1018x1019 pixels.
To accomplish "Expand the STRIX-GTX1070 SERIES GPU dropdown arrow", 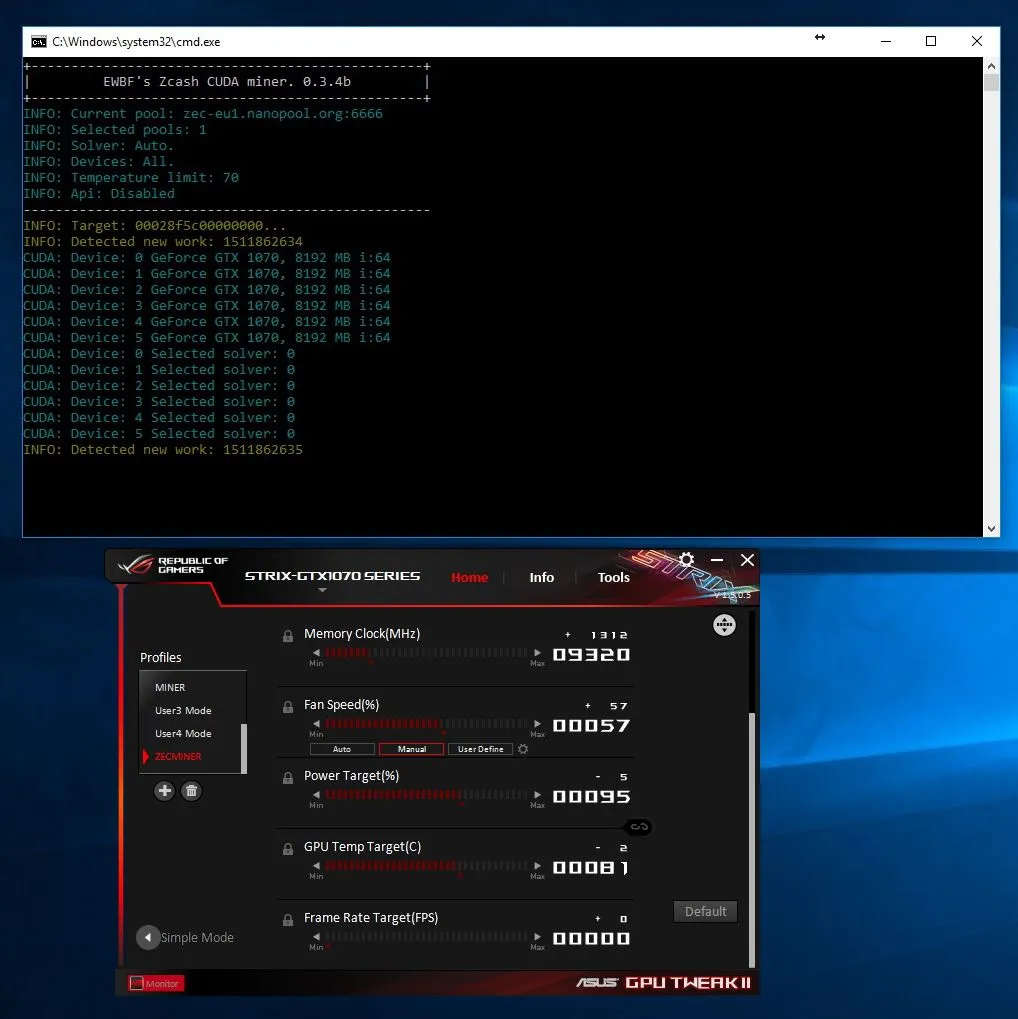I will 322,590.
